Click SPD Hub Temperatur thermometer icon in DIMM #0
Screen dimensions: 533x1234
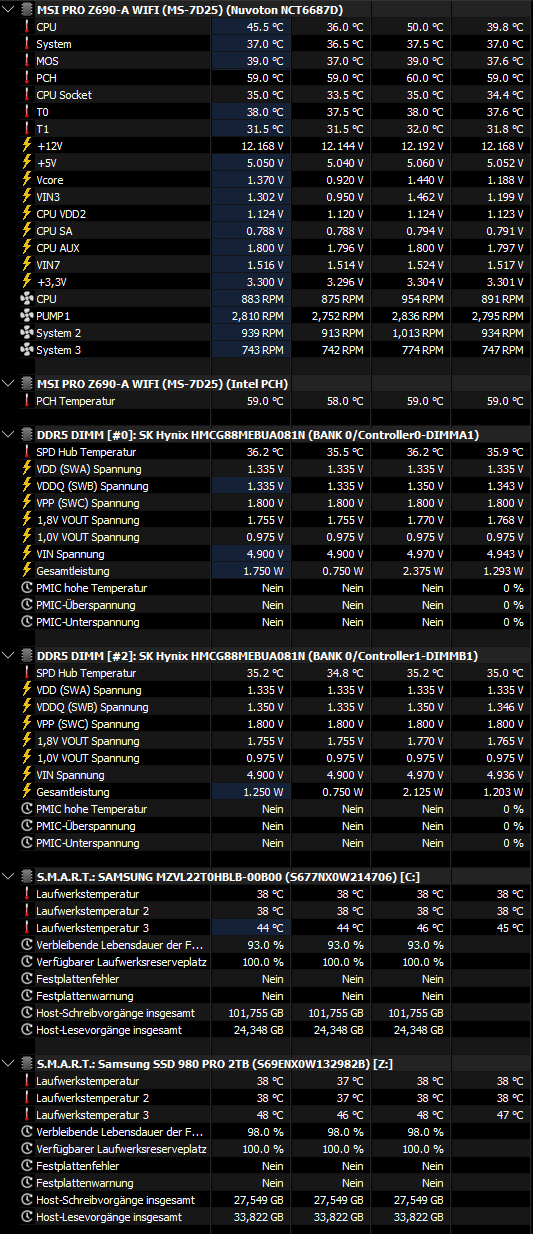[26, 452]
